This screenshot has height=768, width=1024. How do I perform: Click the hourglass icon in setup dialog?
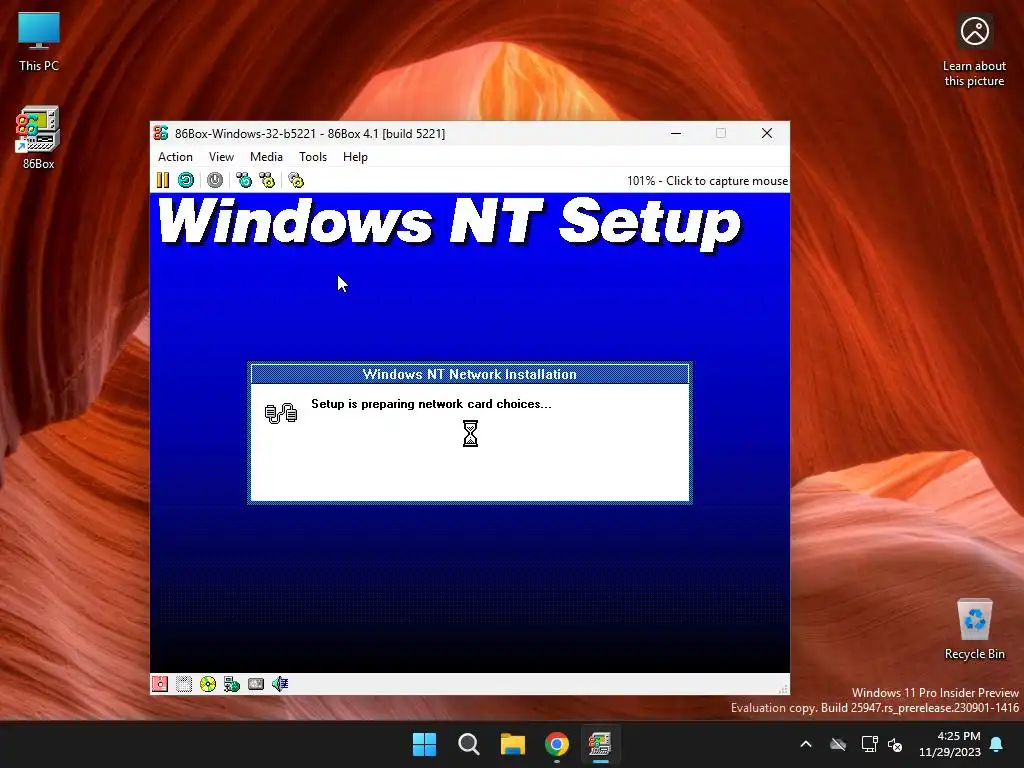(470, 434)
